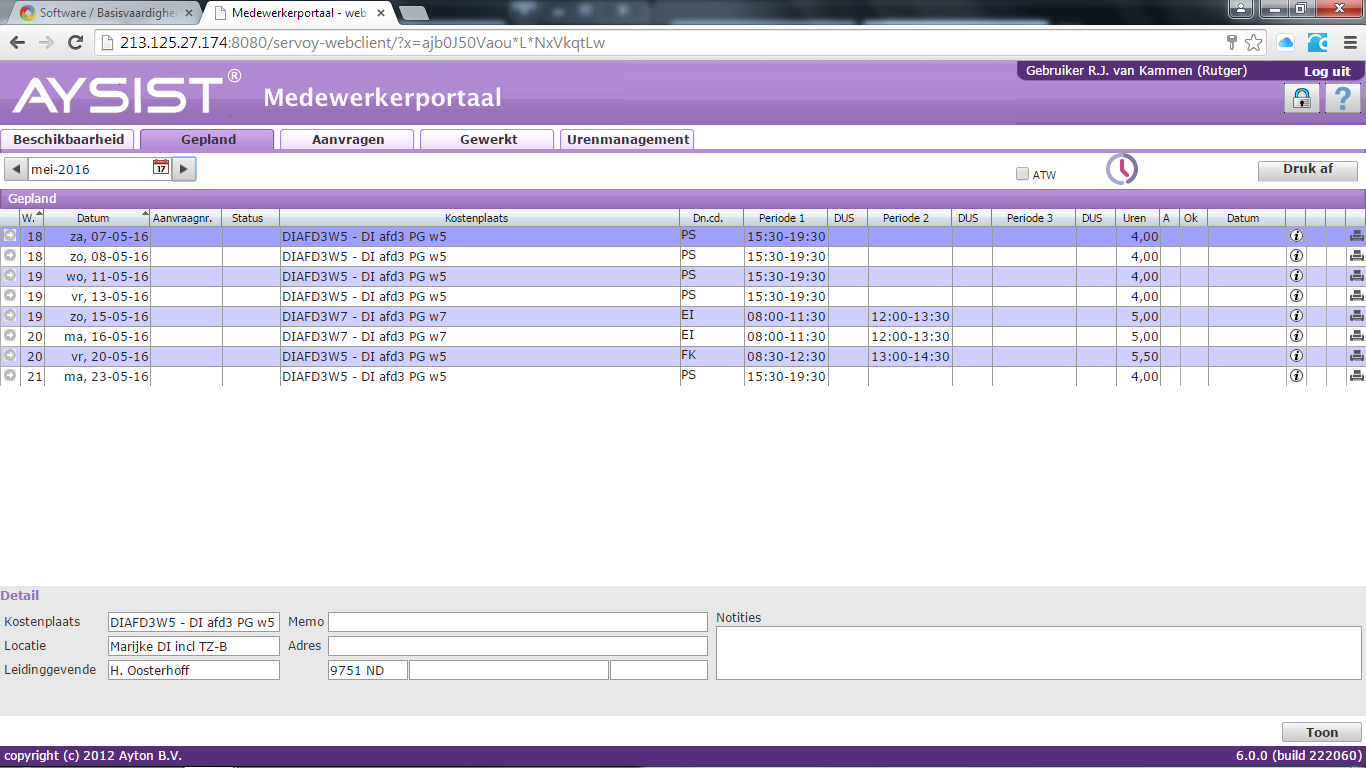Image resolution: width=1366 pixels, height=768 pixels.
Task: Enable the ATW checkbox
Action: click(1022, 174)
